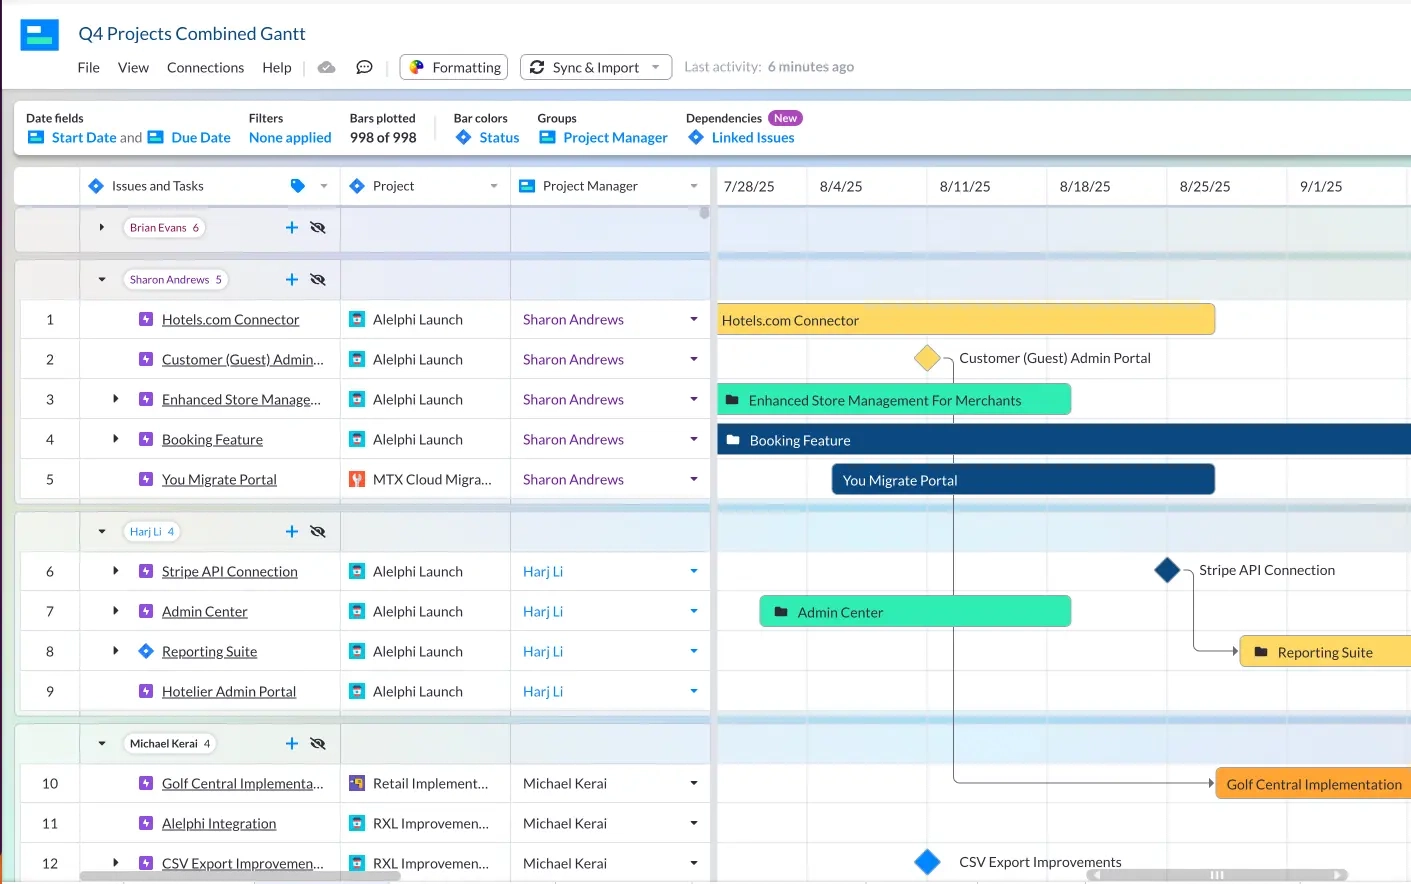Expand the Booking Feature subtasks
This screenshot has height=884, width=1411.
pos(116,439)
